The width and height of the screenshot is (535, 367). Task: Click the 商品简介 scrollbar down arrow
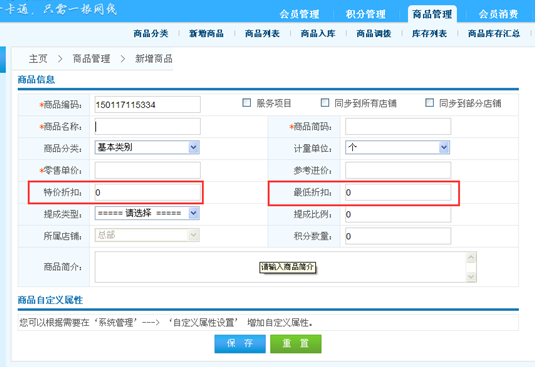(471, 277)
